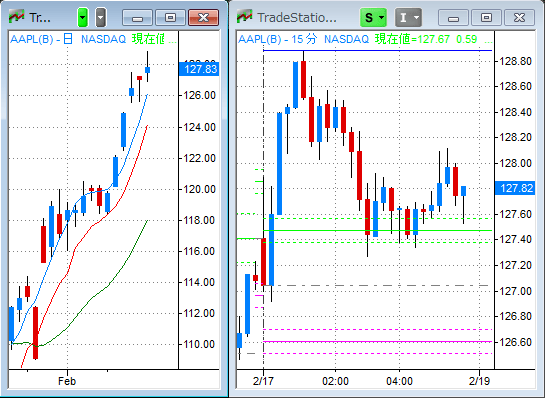Image resolution: width=545 pixels, height=398 pixels.
Task: Click 2/17 date label on right time axis
Action: point(263,381)
